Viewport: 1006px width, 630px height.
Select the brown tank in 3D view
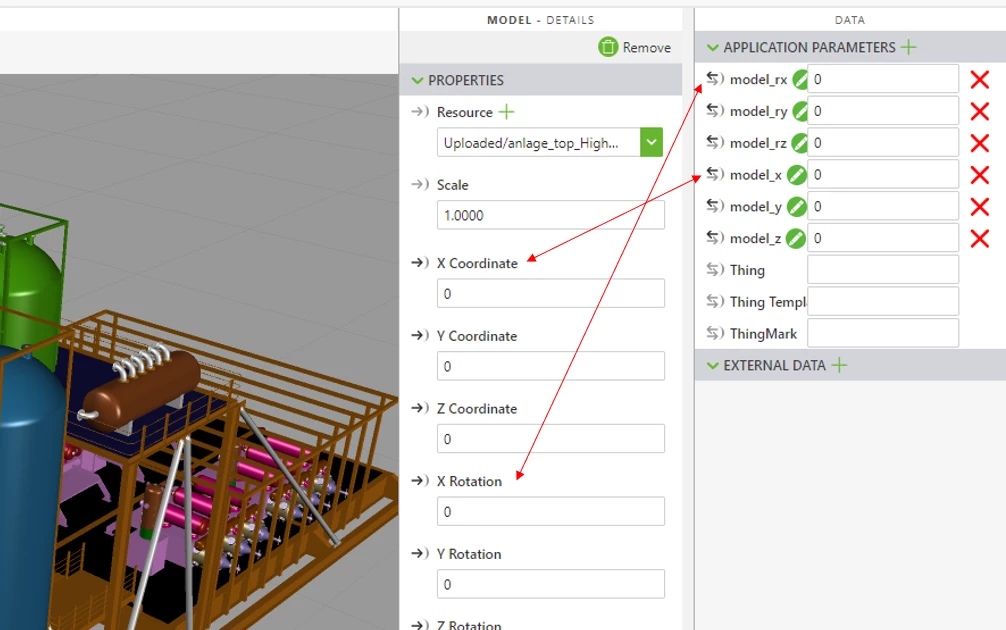[x=144, y=390]
